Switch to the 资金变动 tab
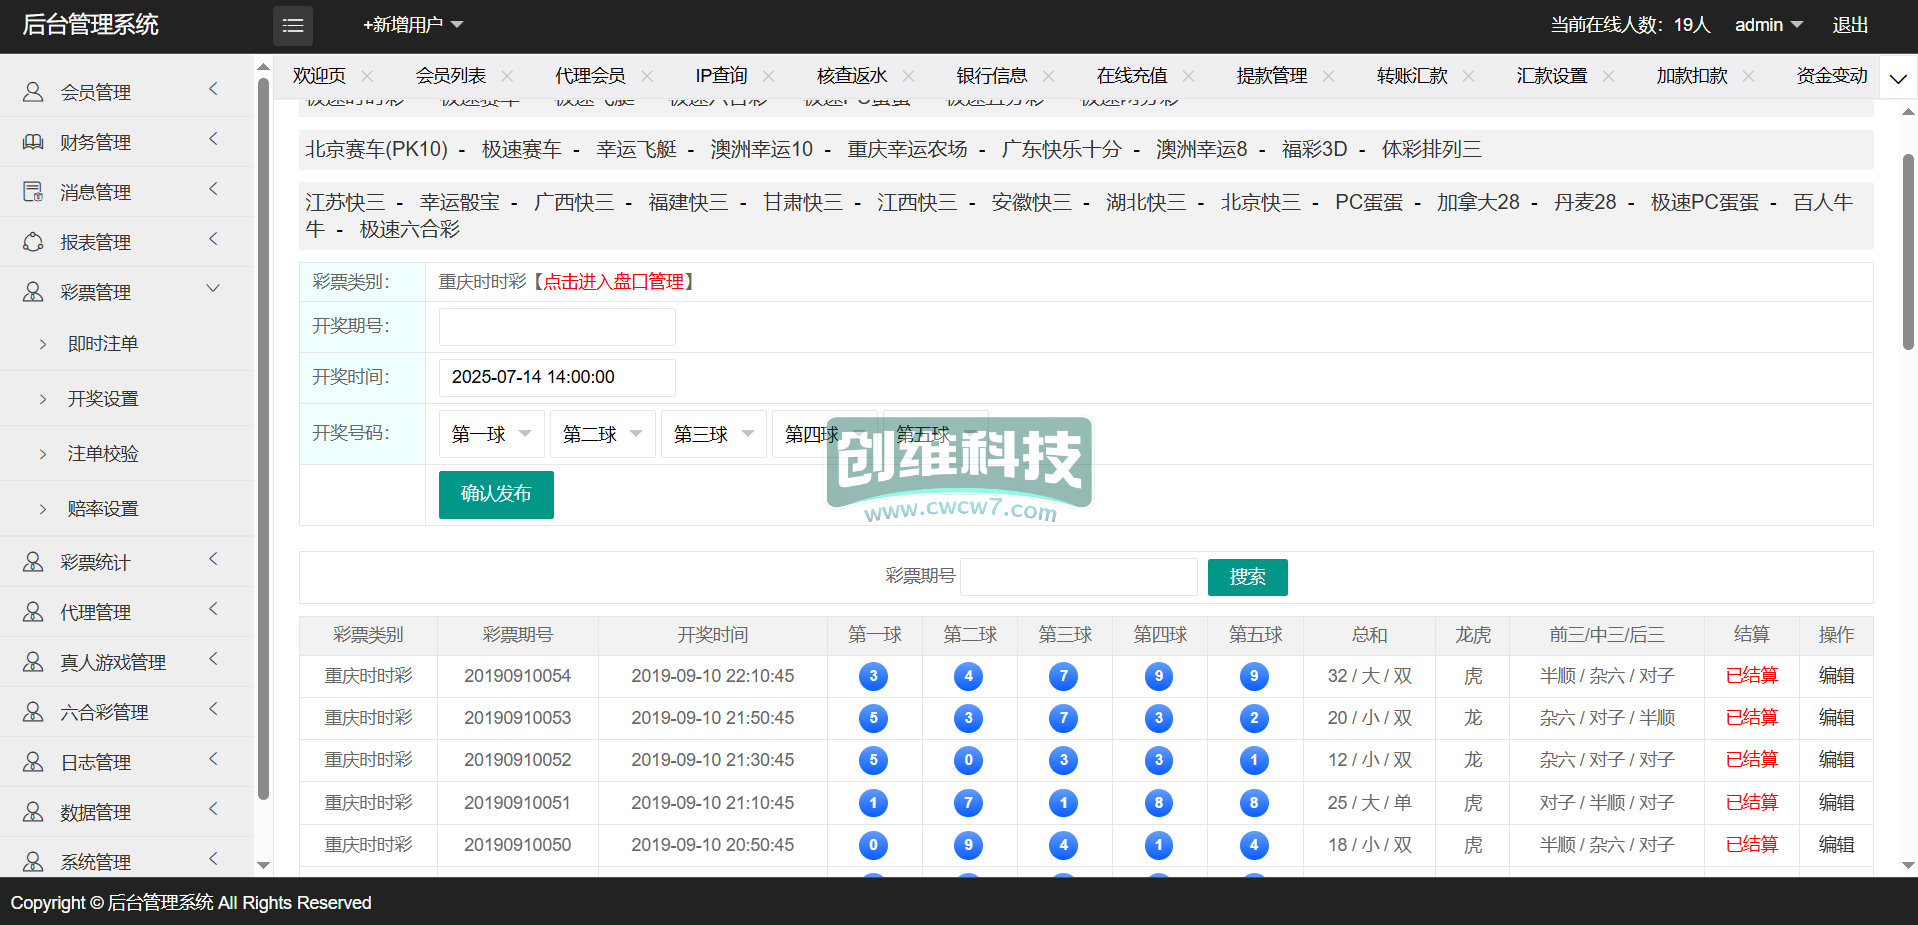Image resolution: width=1918 pixels, height=925 pixels. click(x=1832, y=76)
